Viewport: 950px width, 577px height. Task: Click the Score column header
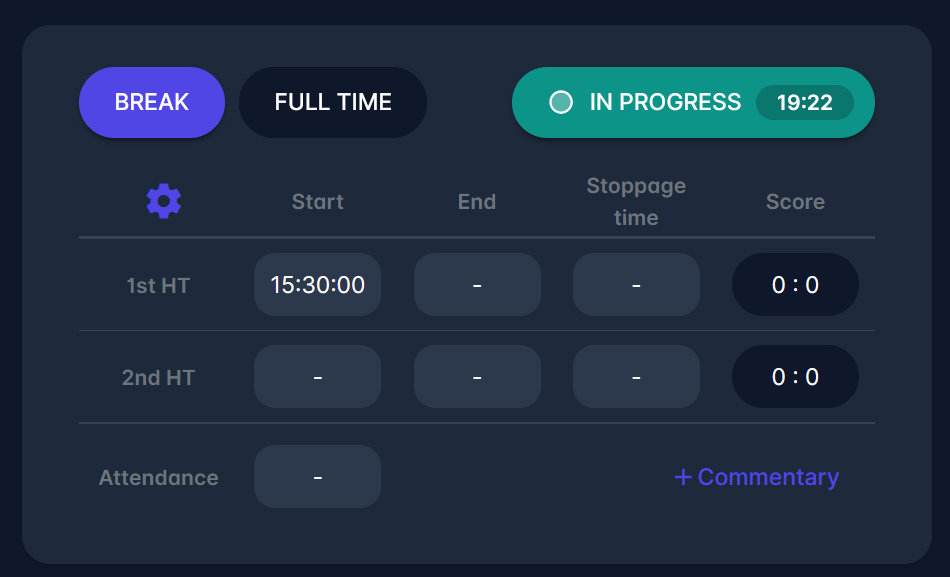pos(795,202)
